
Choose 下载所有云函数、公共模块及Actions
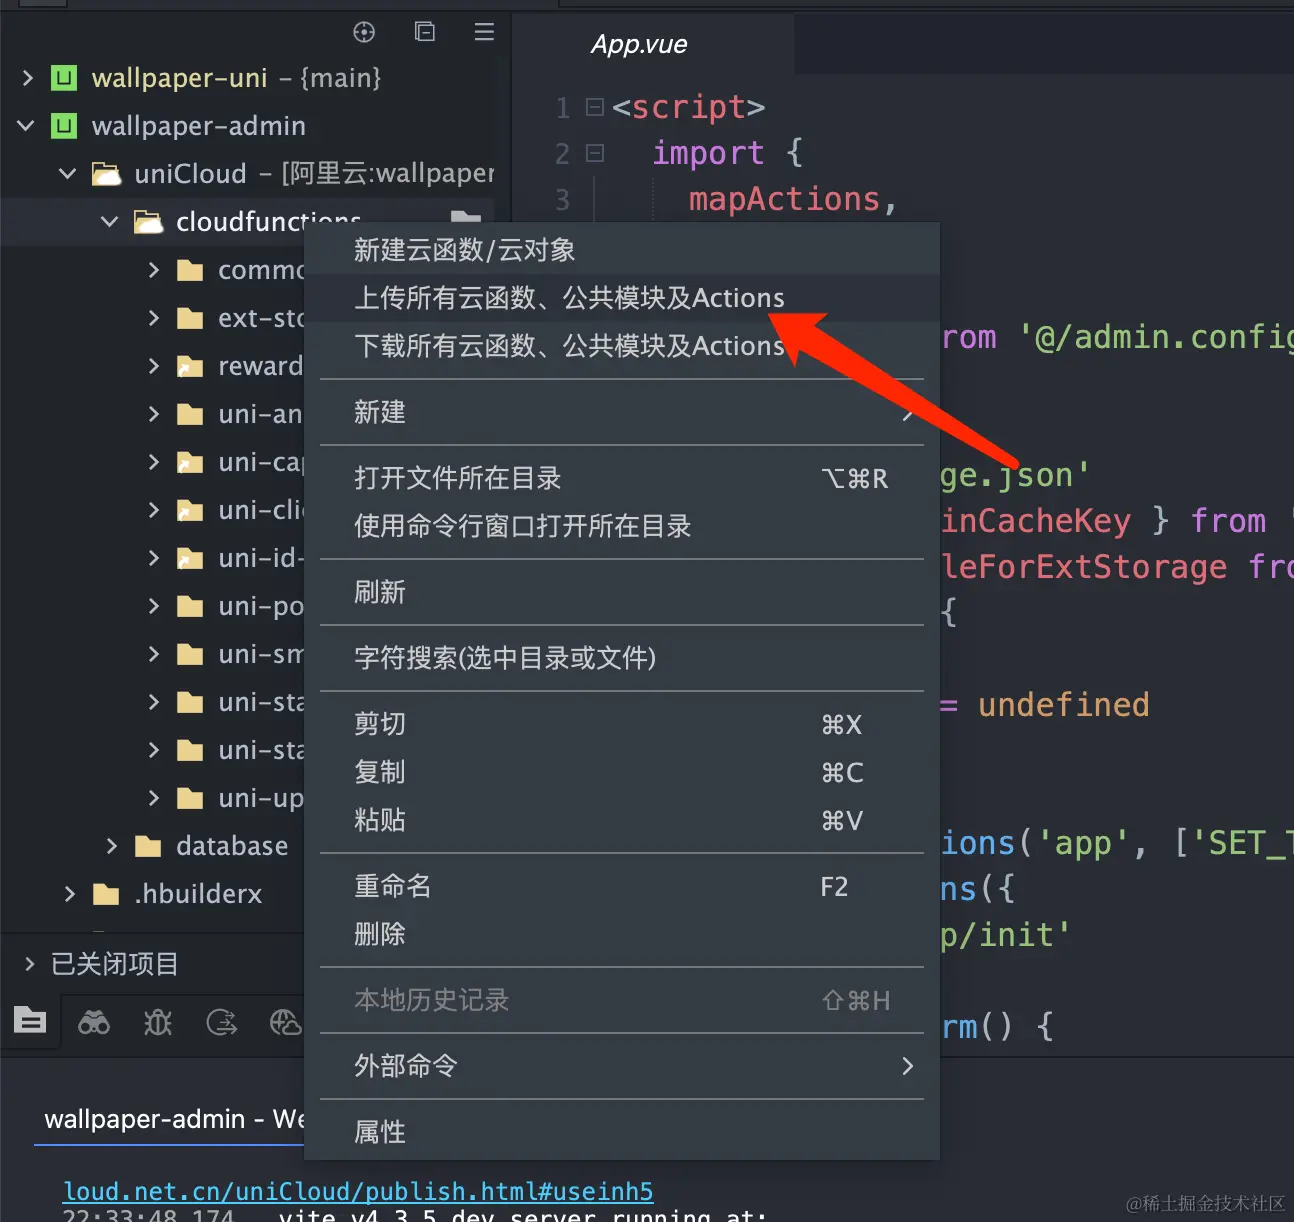[x=621, y=346]
